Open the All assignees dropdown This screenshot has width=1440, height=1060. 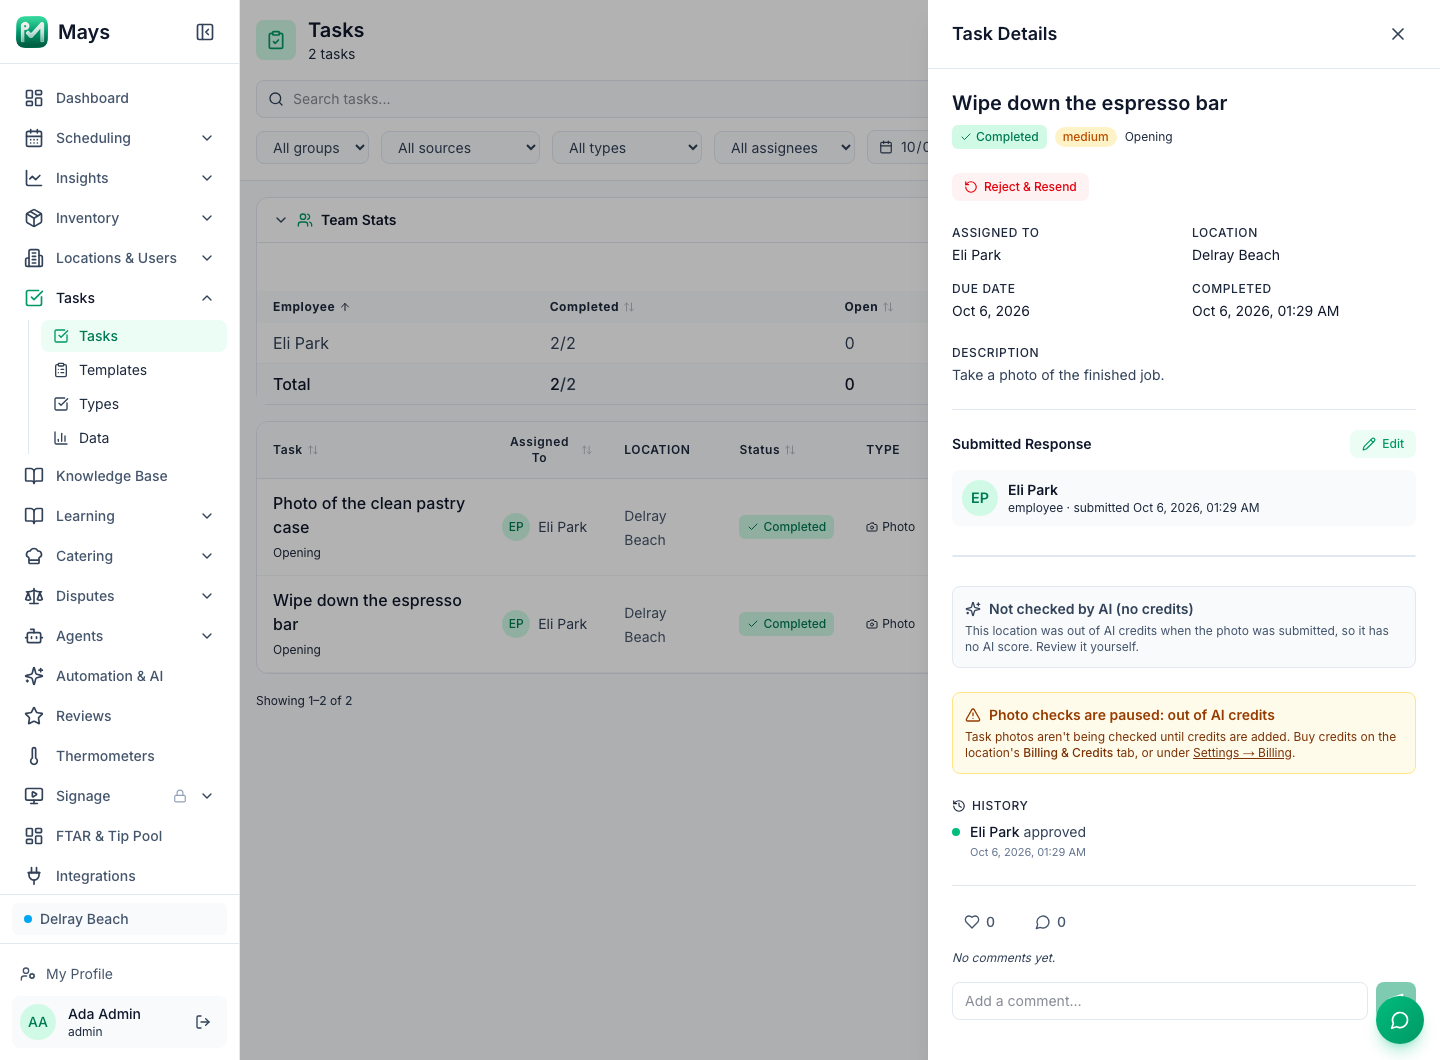(x=785, y=148)
